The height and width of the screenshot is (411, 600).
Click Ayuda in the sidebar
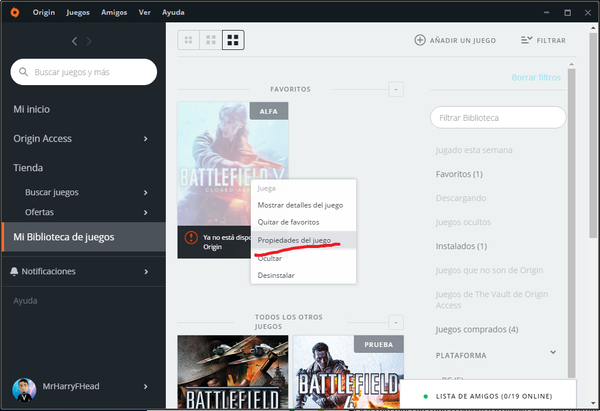tap(25, 301)
